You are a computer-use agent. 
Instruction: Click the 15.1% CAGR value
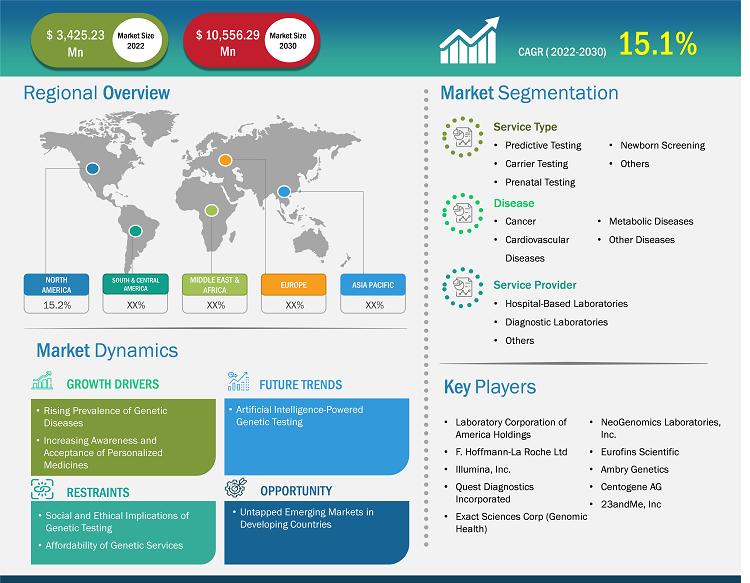658,44
